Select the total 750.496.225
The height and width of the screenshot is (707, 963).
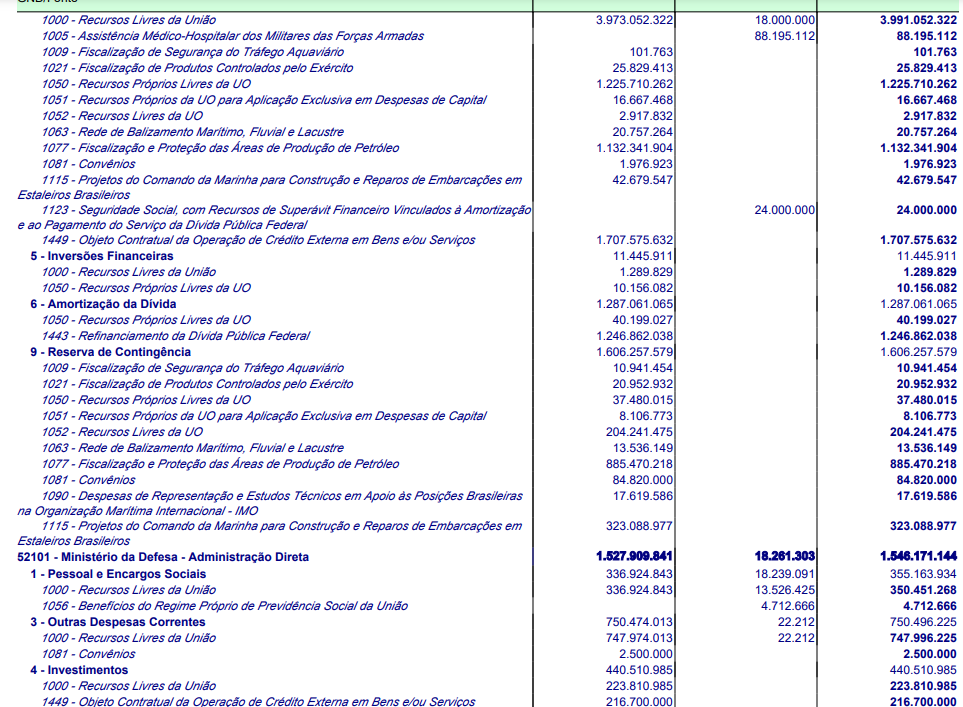923,622
